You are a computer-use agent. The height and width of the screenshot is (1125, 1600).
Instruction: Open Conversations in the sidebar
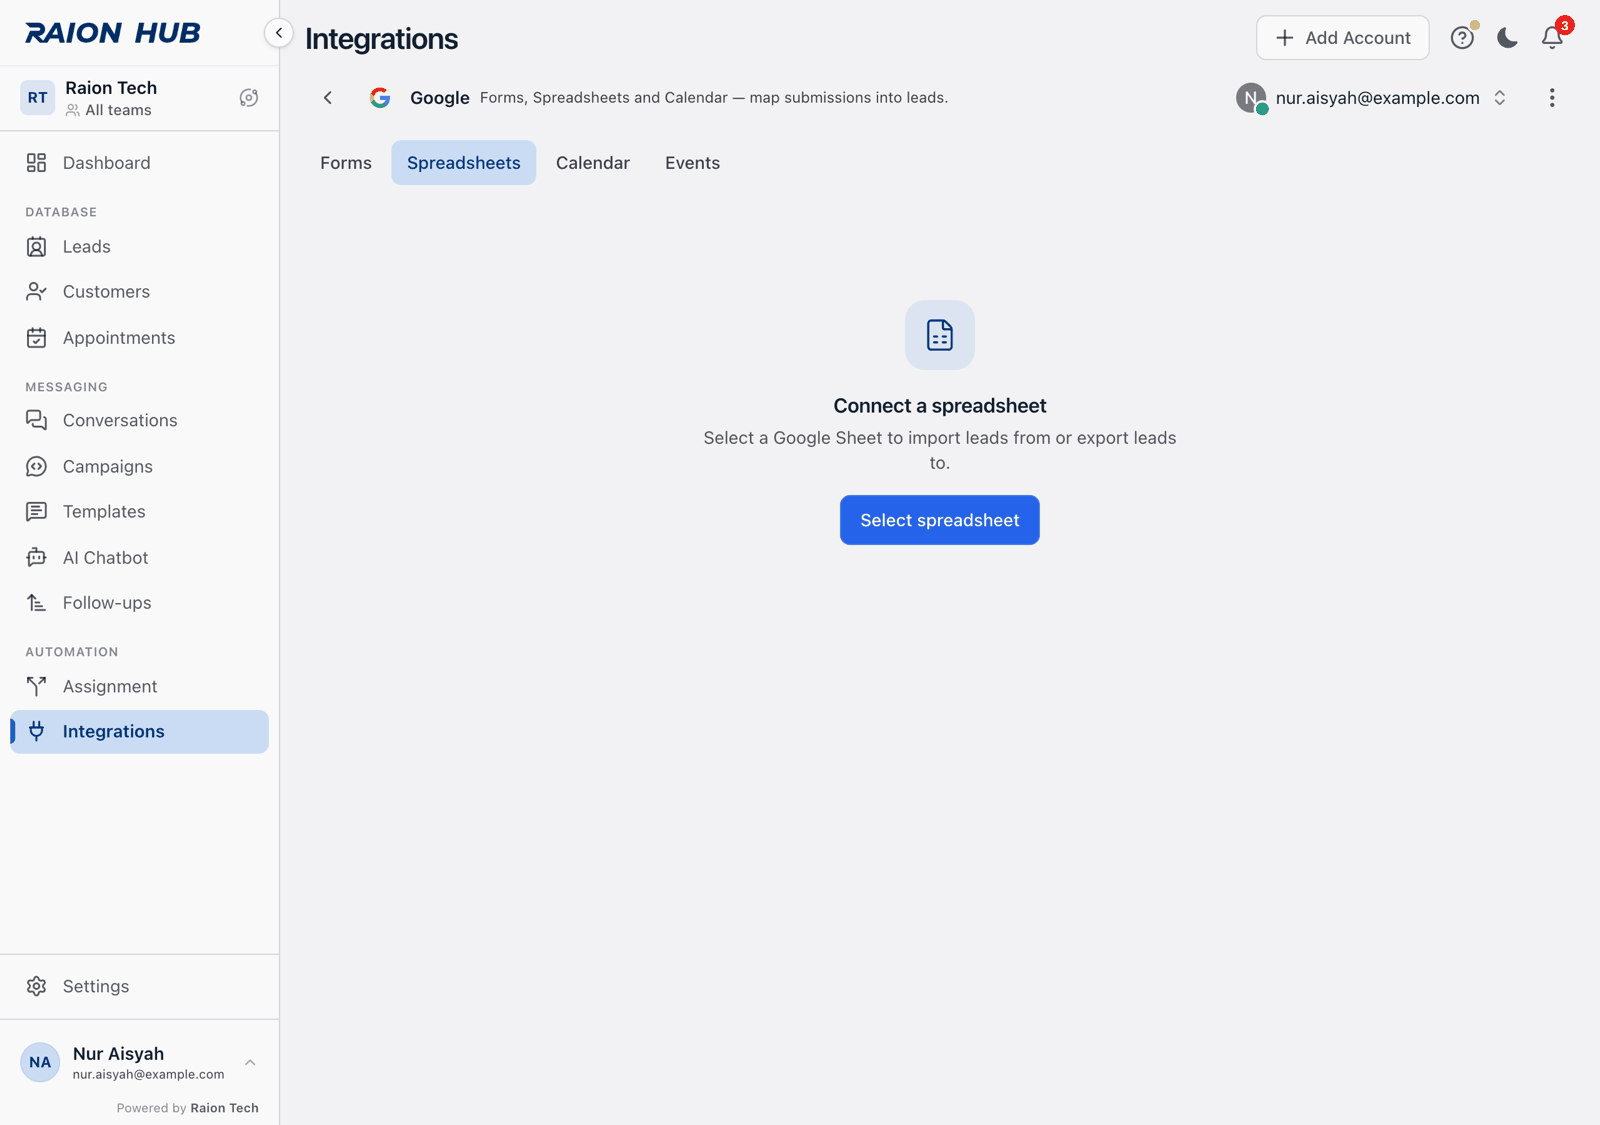click(139, 421)
